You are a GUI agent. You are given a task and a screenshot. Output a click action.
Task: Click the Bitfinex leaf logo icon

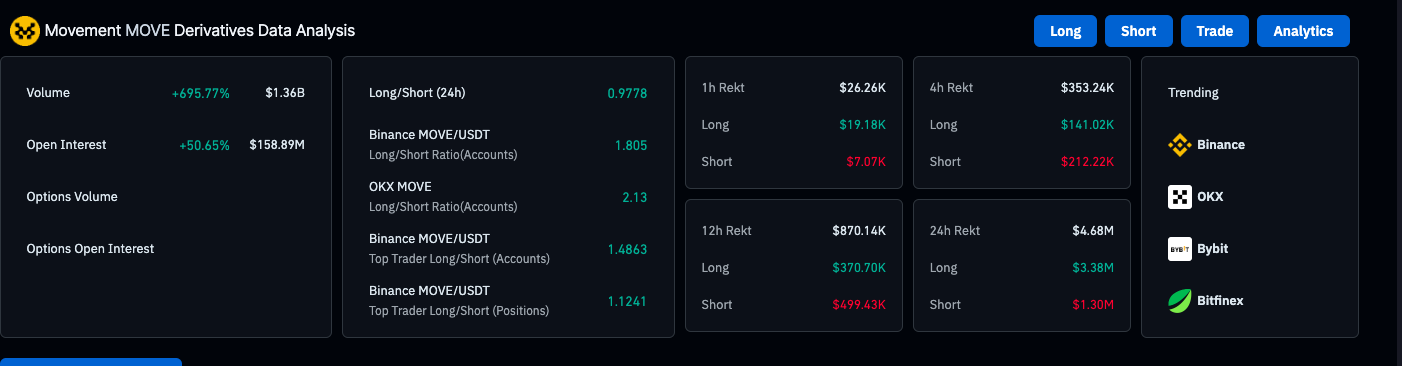[1180, 301]
